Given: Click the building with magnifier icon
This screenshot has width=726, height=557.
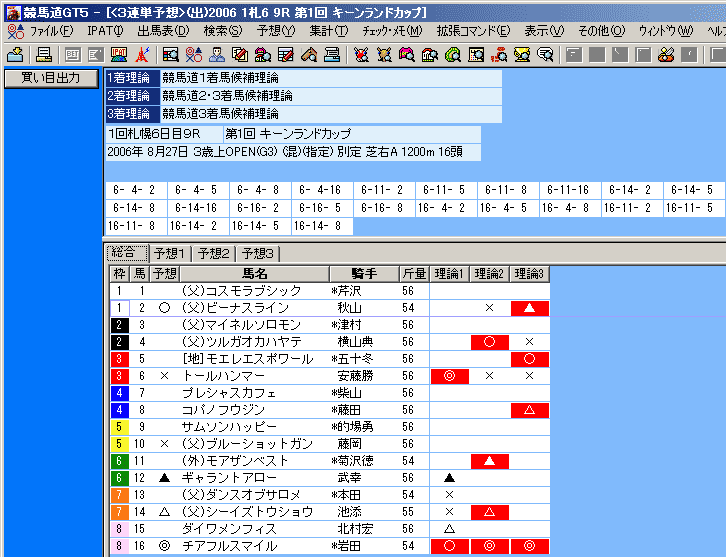Looking at the screenshot, I should pyautogui.click(x=430, y=54).
